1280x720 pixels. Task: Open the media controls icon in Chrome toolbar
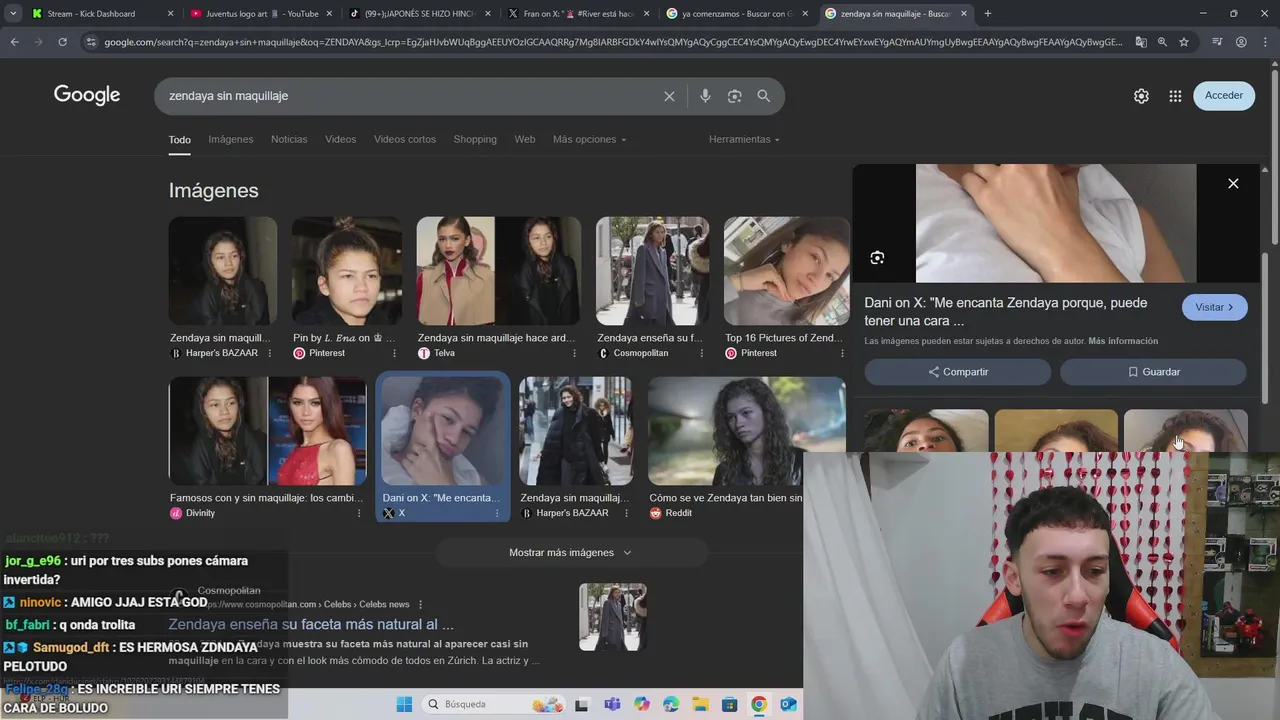pyautogui.click(x=1217, y=42)
